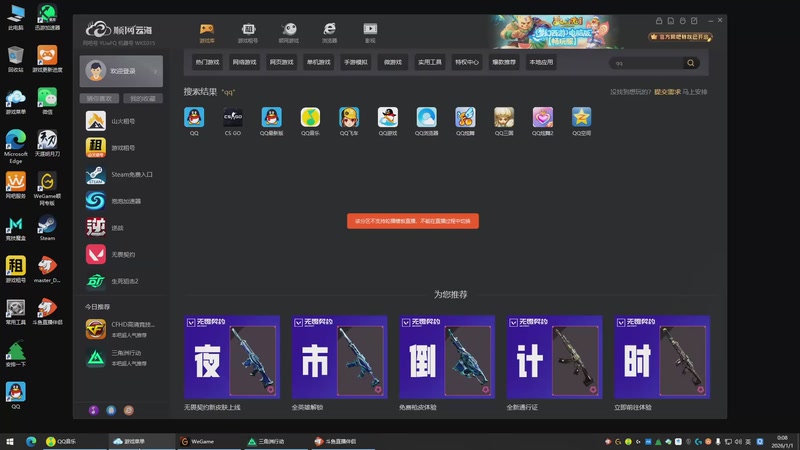Switch to the 猜你喜欢 sidebar tab
This screenshot has width=800, height=450.
coord(99,98)
